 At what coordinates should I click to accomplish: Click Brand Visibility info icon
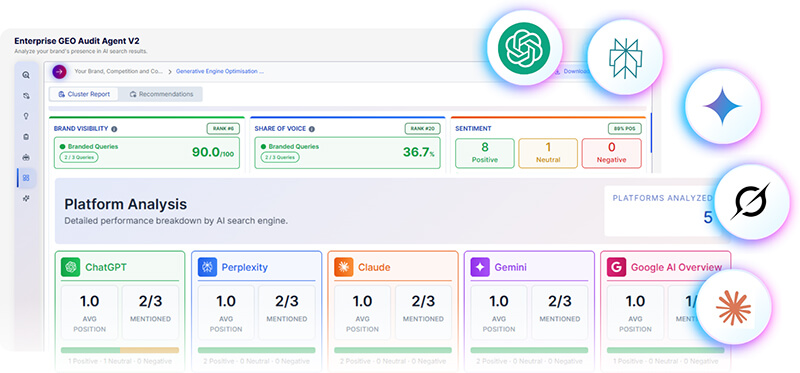pos(114,129)
